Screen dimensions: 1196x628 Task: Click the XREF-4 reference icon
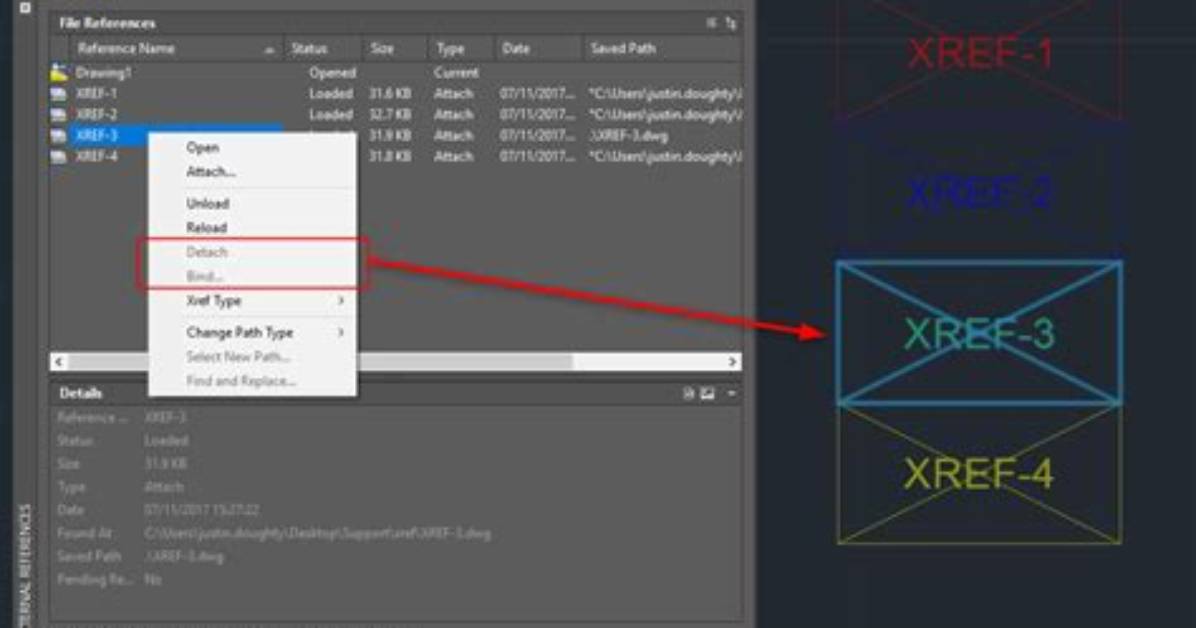pyautogui.click(x=59, y=156)
